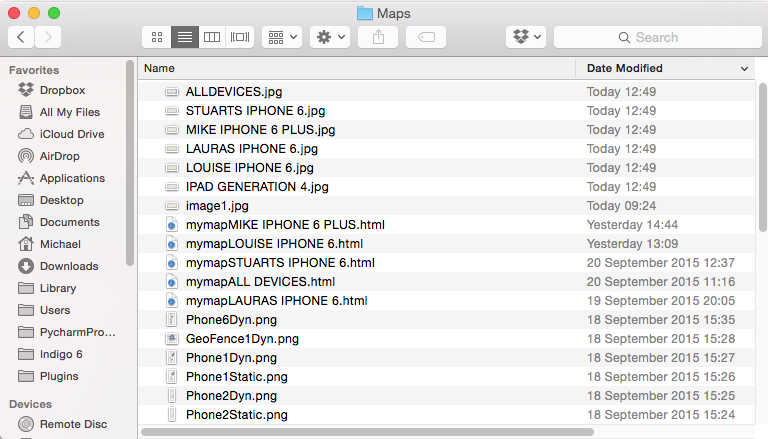Open the Action gear menu
Viewport: 768px width, 439px height.
pos(330,37)
